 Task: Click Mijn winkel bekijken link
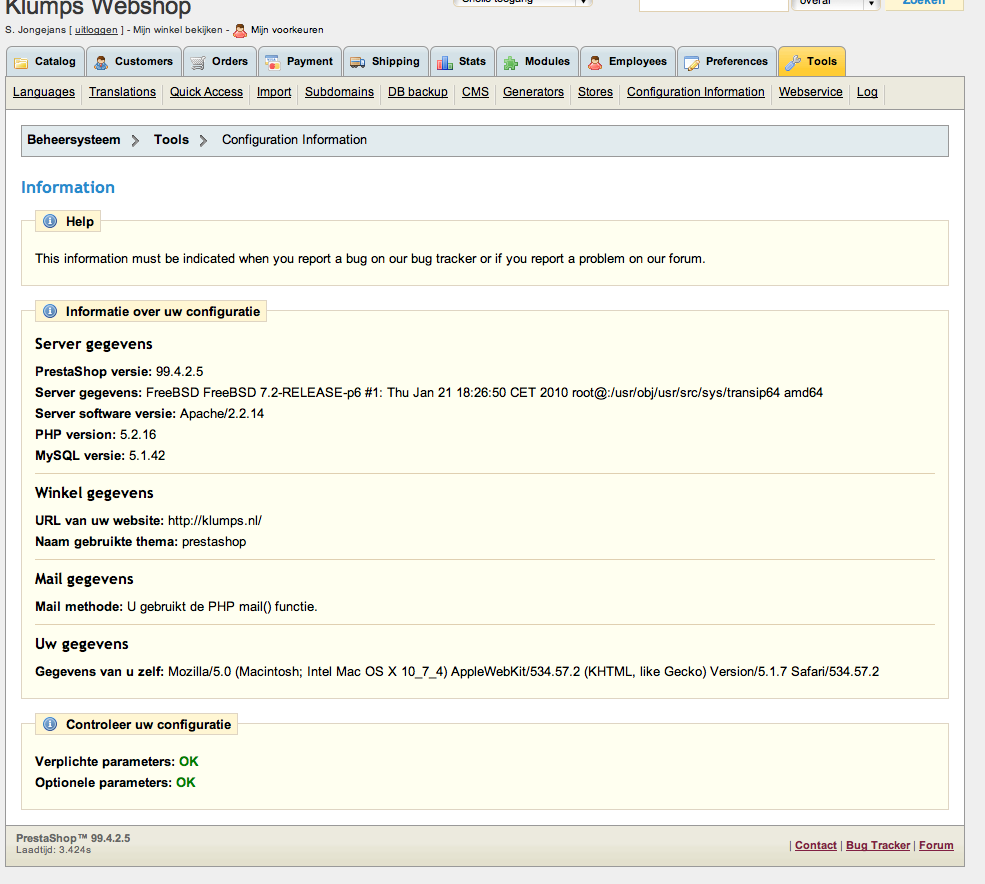178,30
